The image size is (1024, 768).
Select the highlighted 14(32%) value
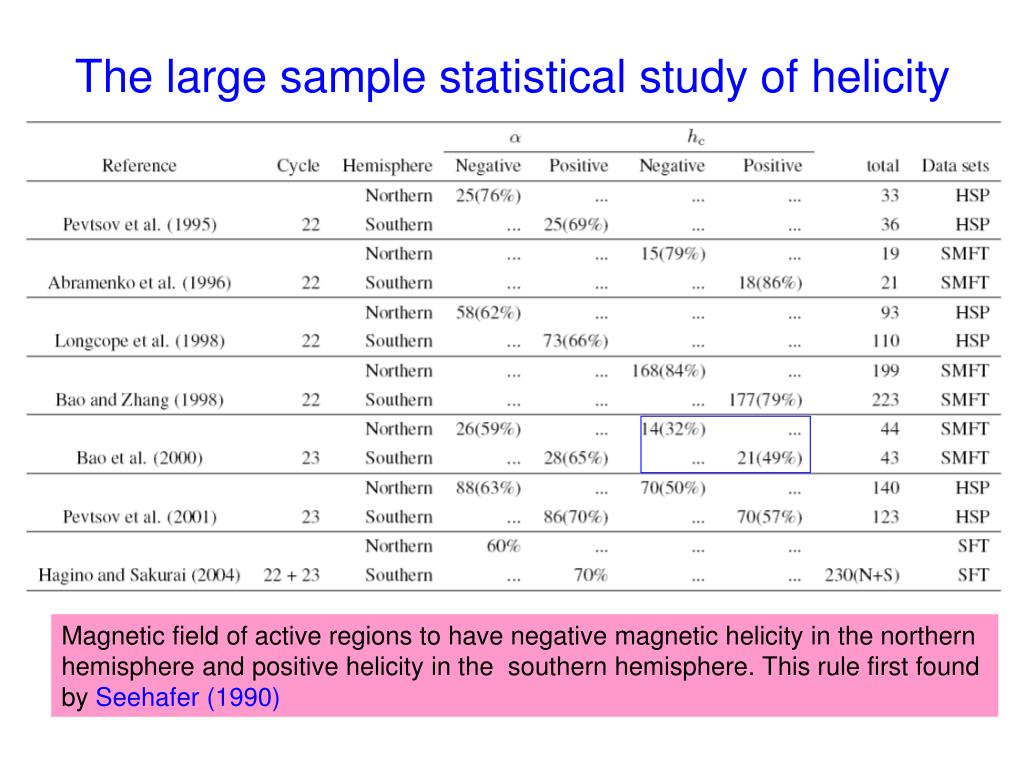point(673,429)
